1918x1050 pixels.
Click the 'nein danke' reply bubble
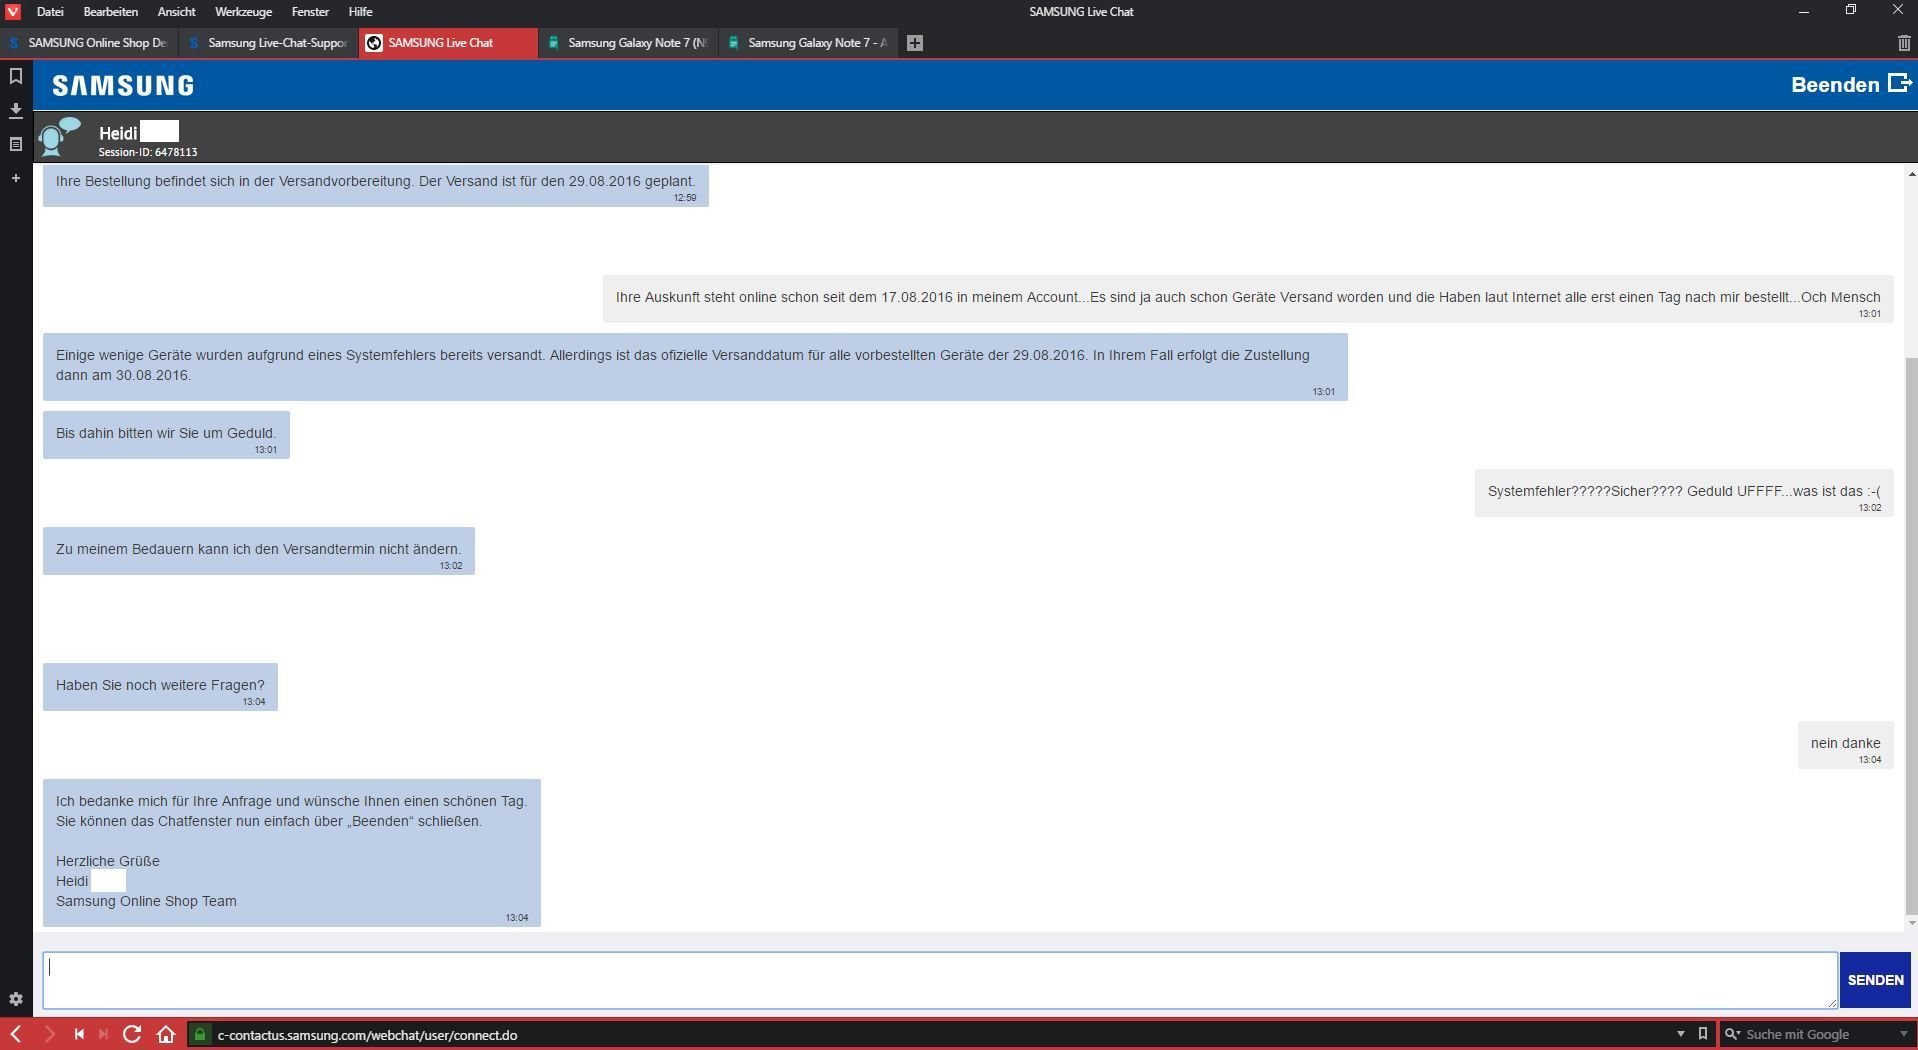(1845, 744)
